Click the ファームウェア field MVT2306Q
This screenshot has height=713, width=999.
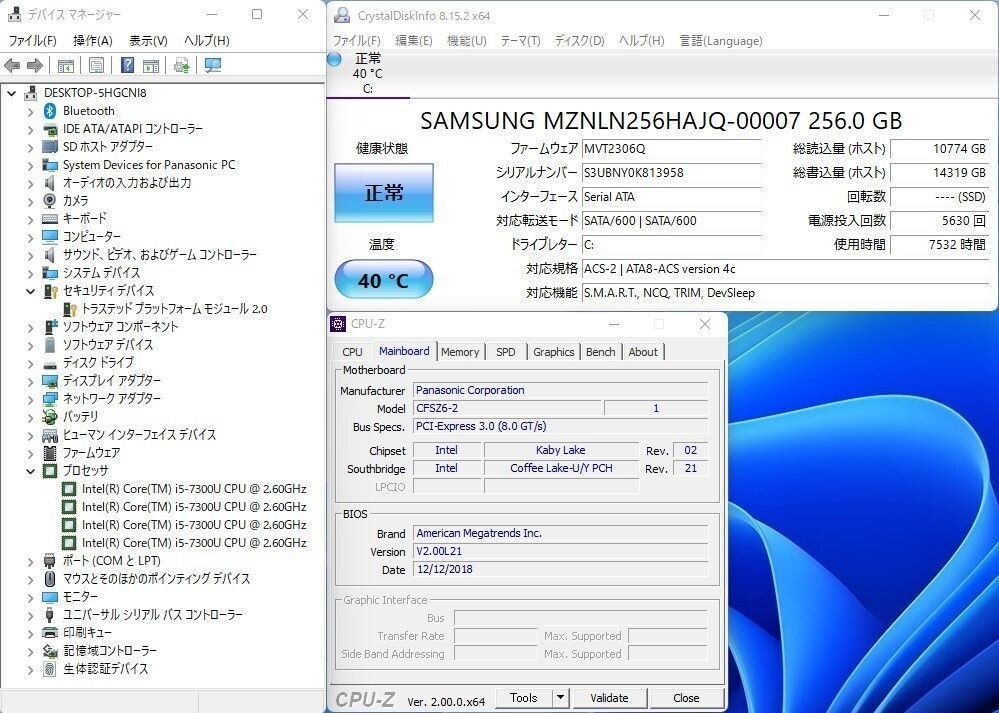(x=672, y=148)
